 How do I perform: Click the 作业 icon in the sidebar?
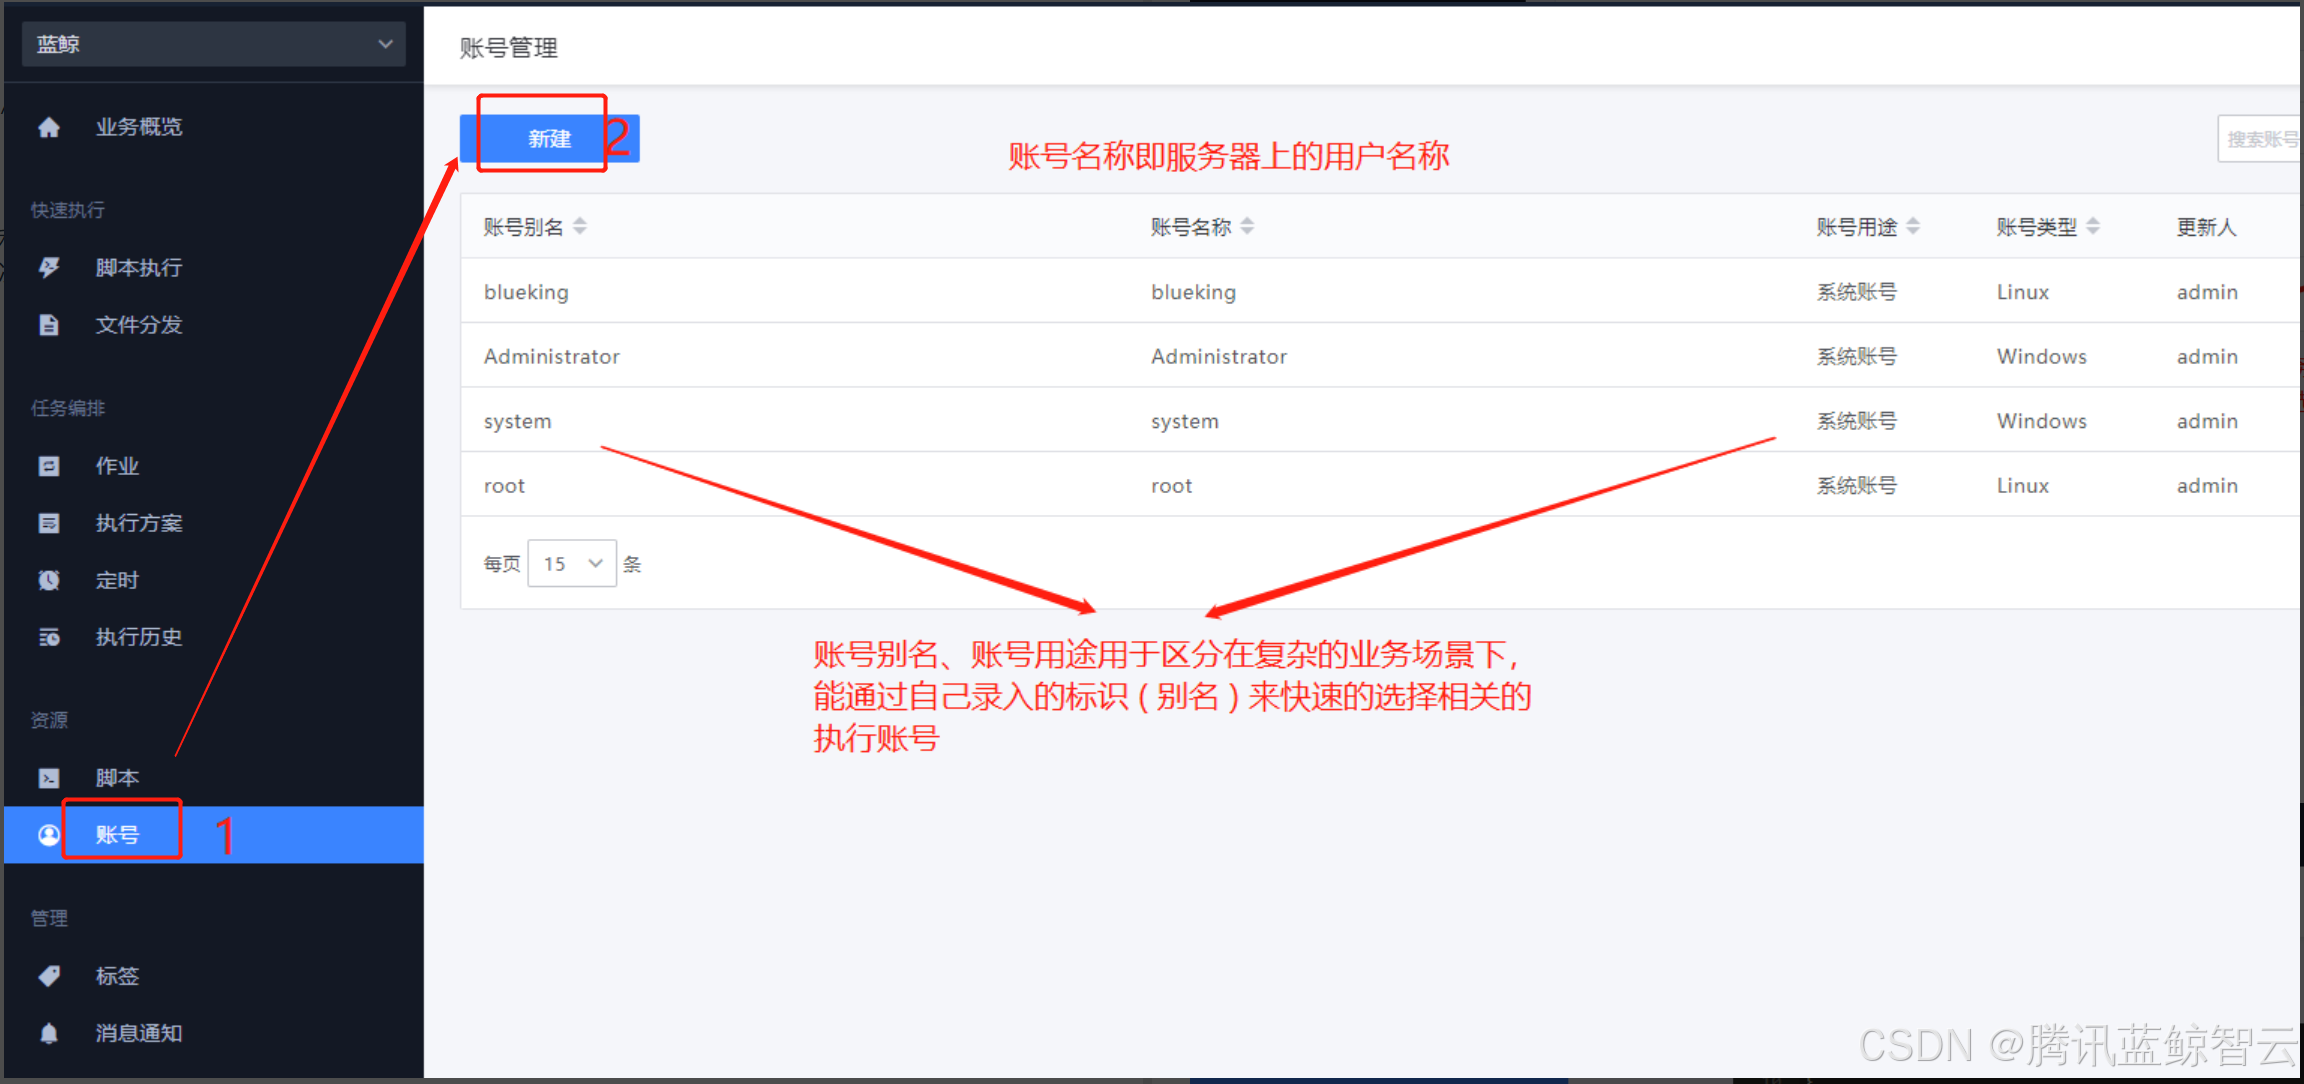pyautogui.click(x=49, y=466)
